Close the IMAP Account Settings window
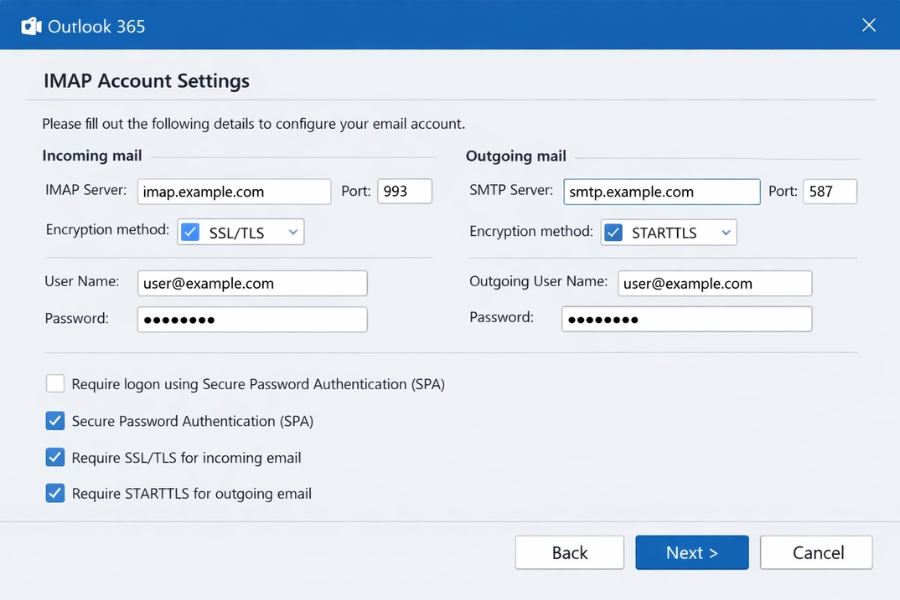The width and height of the screenshot is (900, 600). 869,25
